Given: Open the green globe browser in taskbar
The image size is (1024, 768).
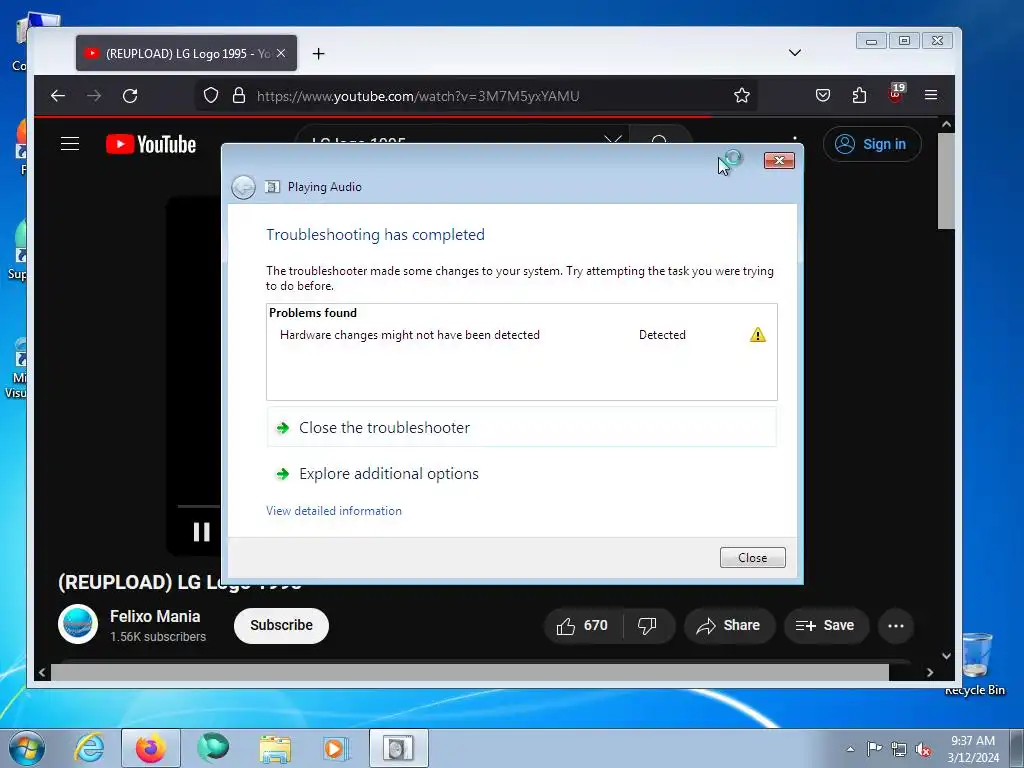Looking at the screenshot, I should (x=214, y=748).
